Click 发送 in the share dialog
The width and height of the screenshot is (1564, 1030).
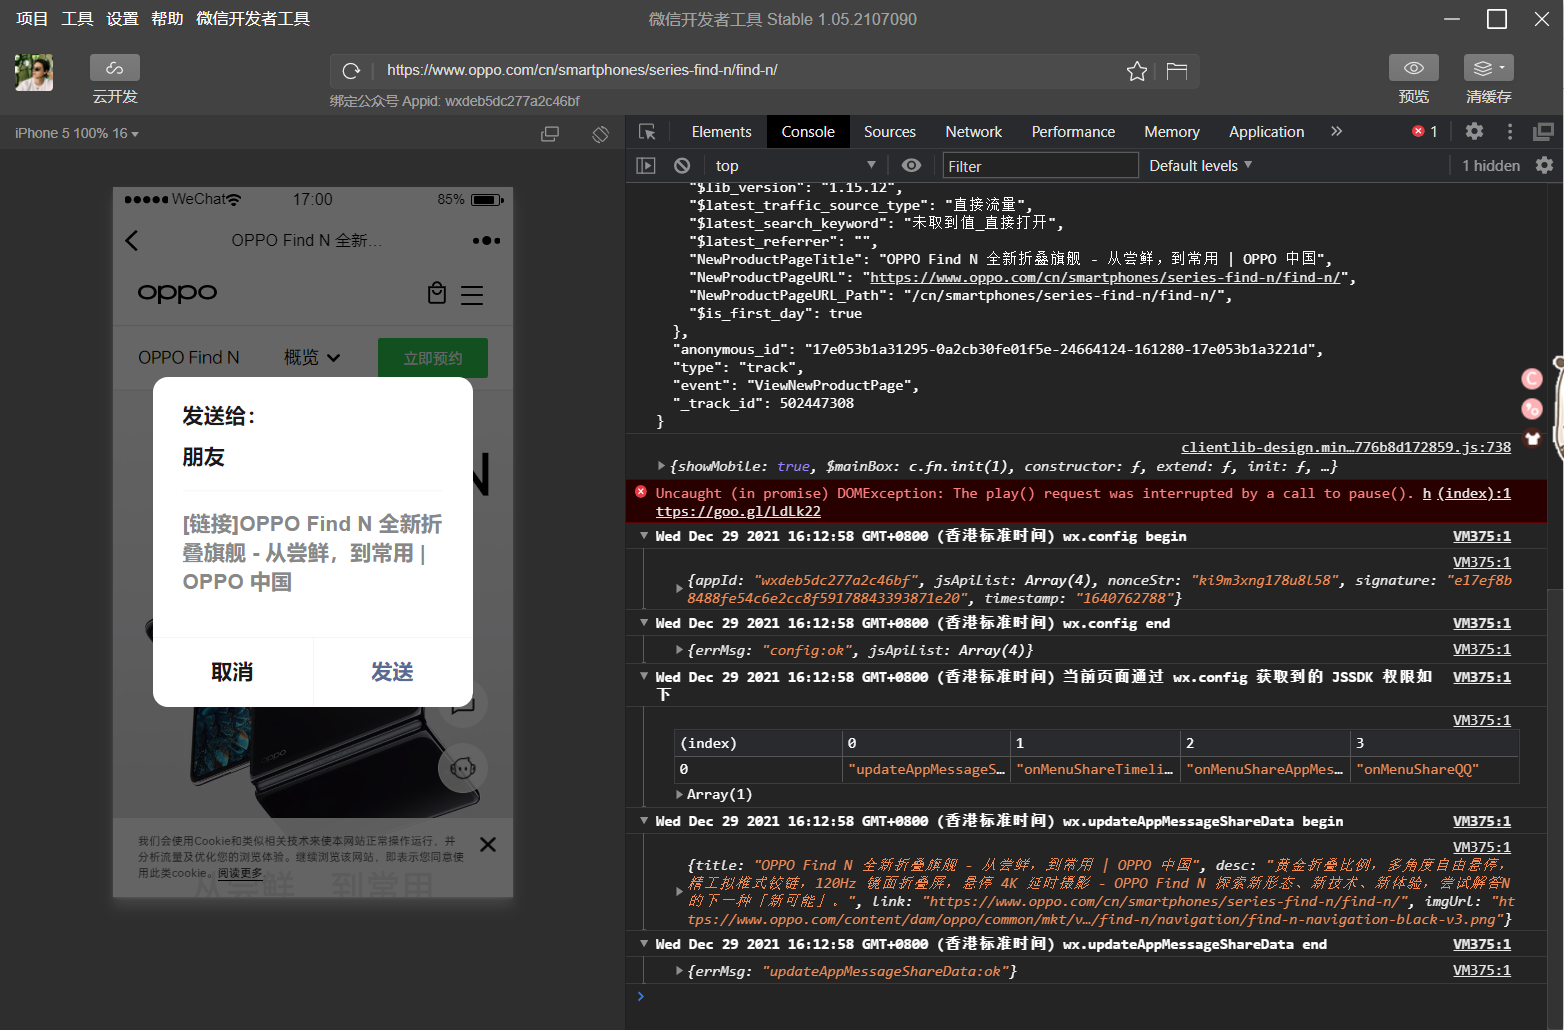[393, 673]
